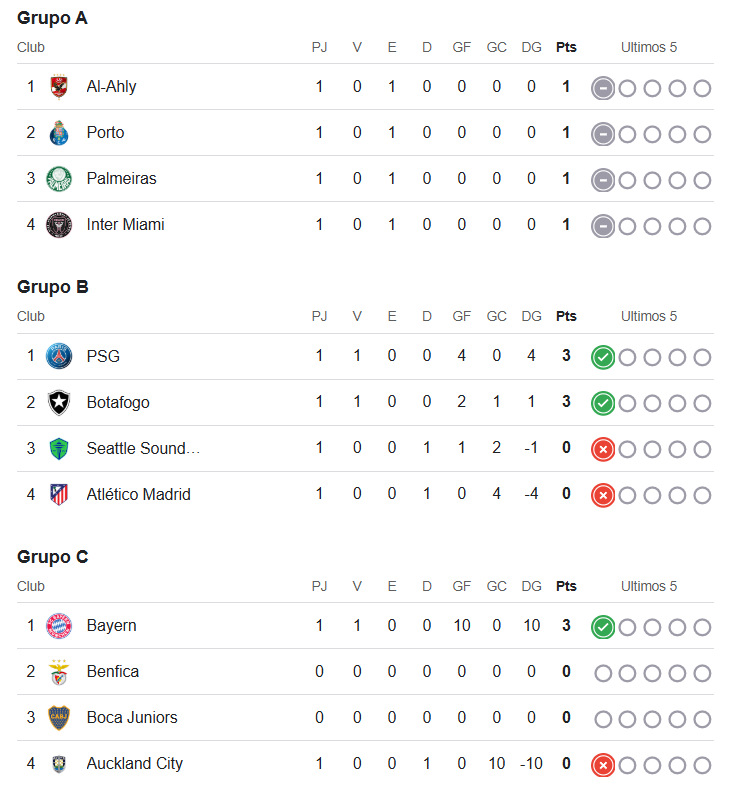Click the Grupo C heading
738x788 pixels.
pos(53,557)
